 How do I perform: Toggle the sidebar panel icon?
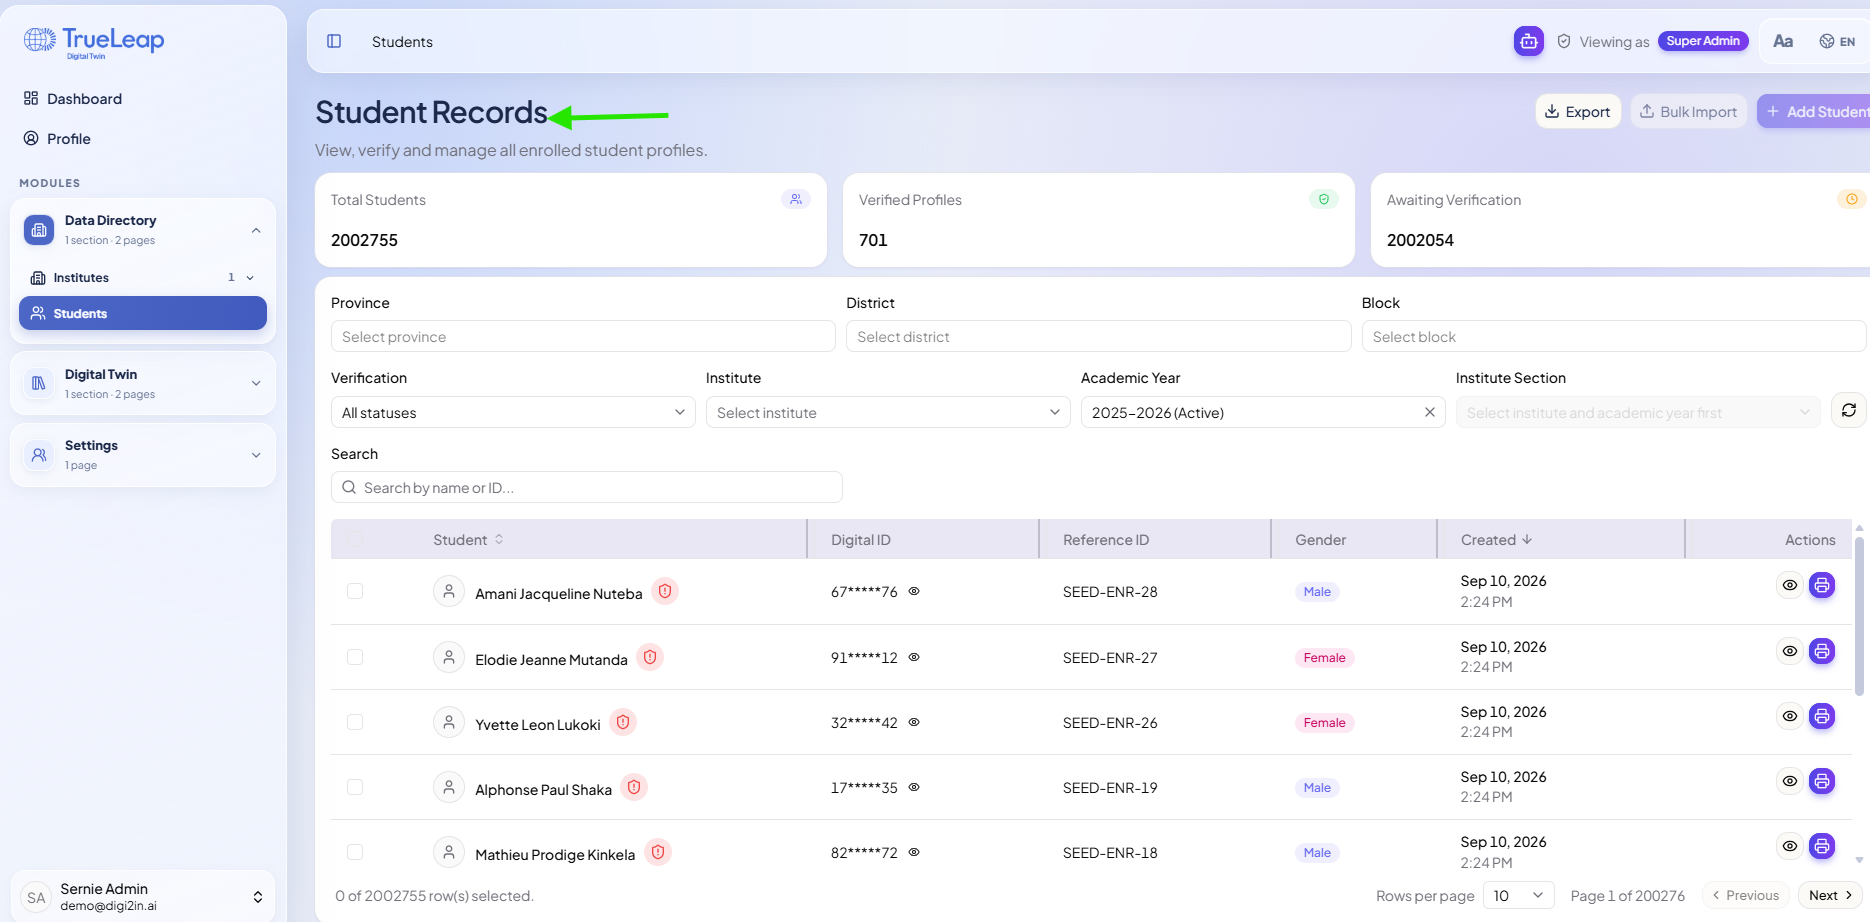[x=334, y=41]
